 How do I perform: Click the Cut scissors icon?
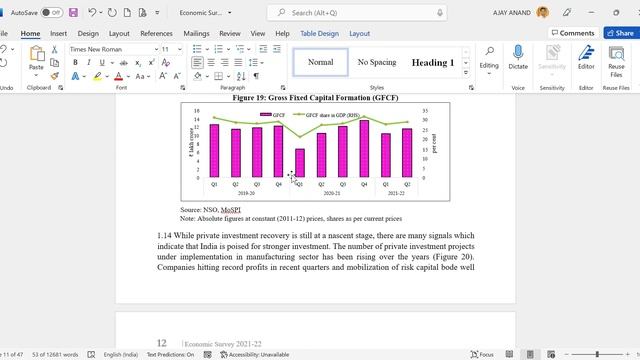tap(54, 49)
